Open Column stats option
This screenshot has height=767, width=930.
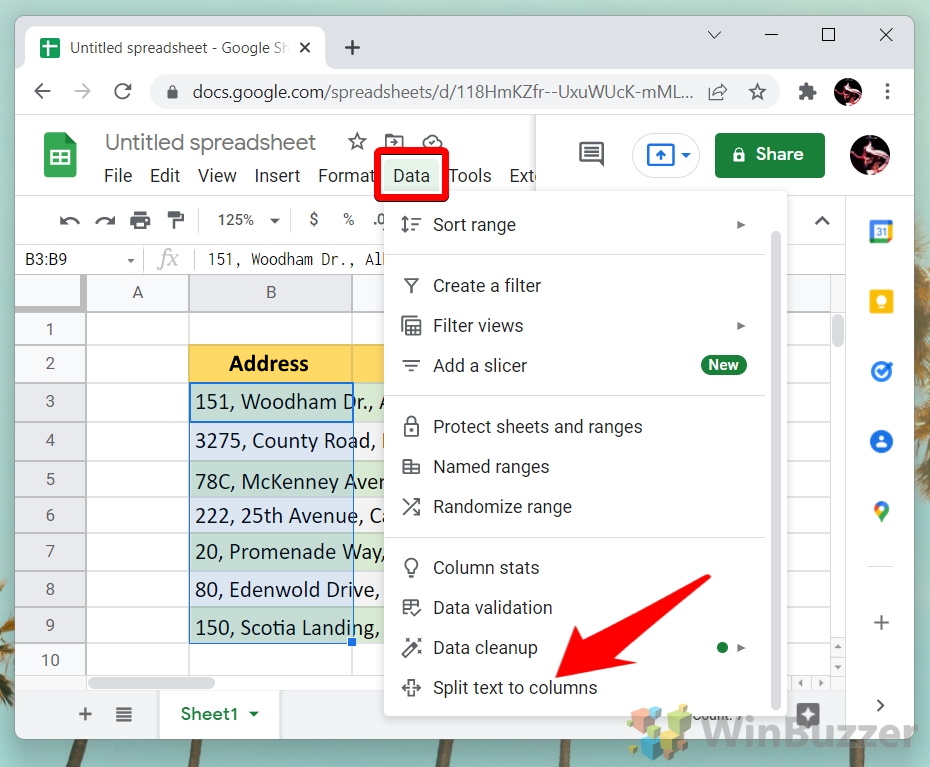(574, 568)
